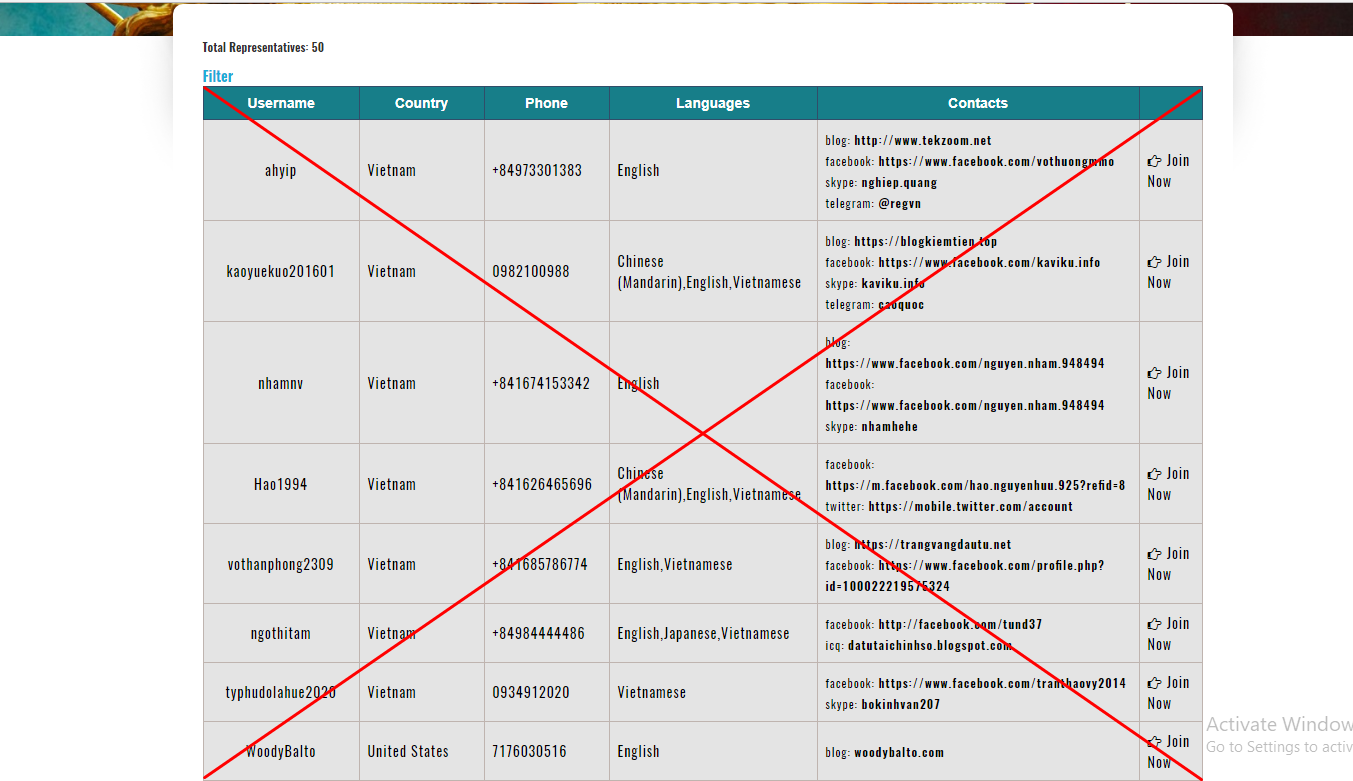Select username Hao1994
The width and height of the screenshot is (1353, 781).
(x=281, y=485)
